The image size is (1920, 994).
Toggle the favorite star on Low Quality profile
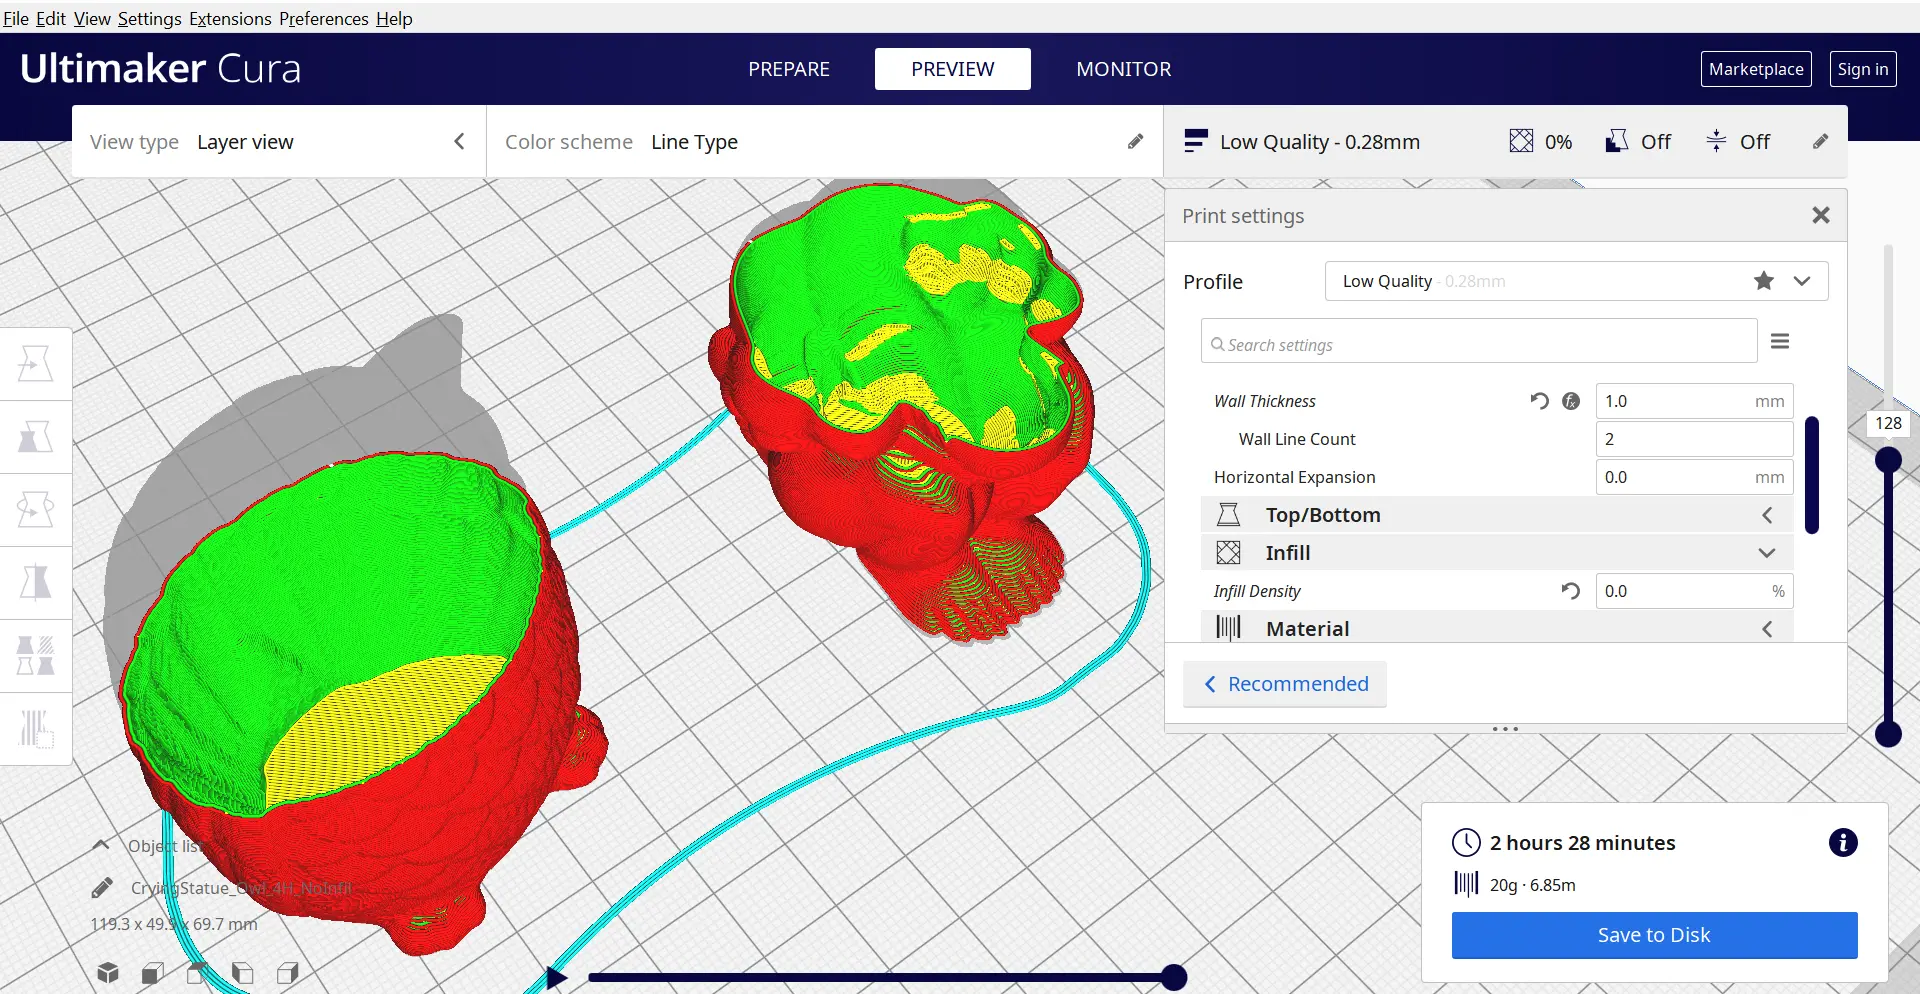pyautogui.click(x=1764, y=281)
